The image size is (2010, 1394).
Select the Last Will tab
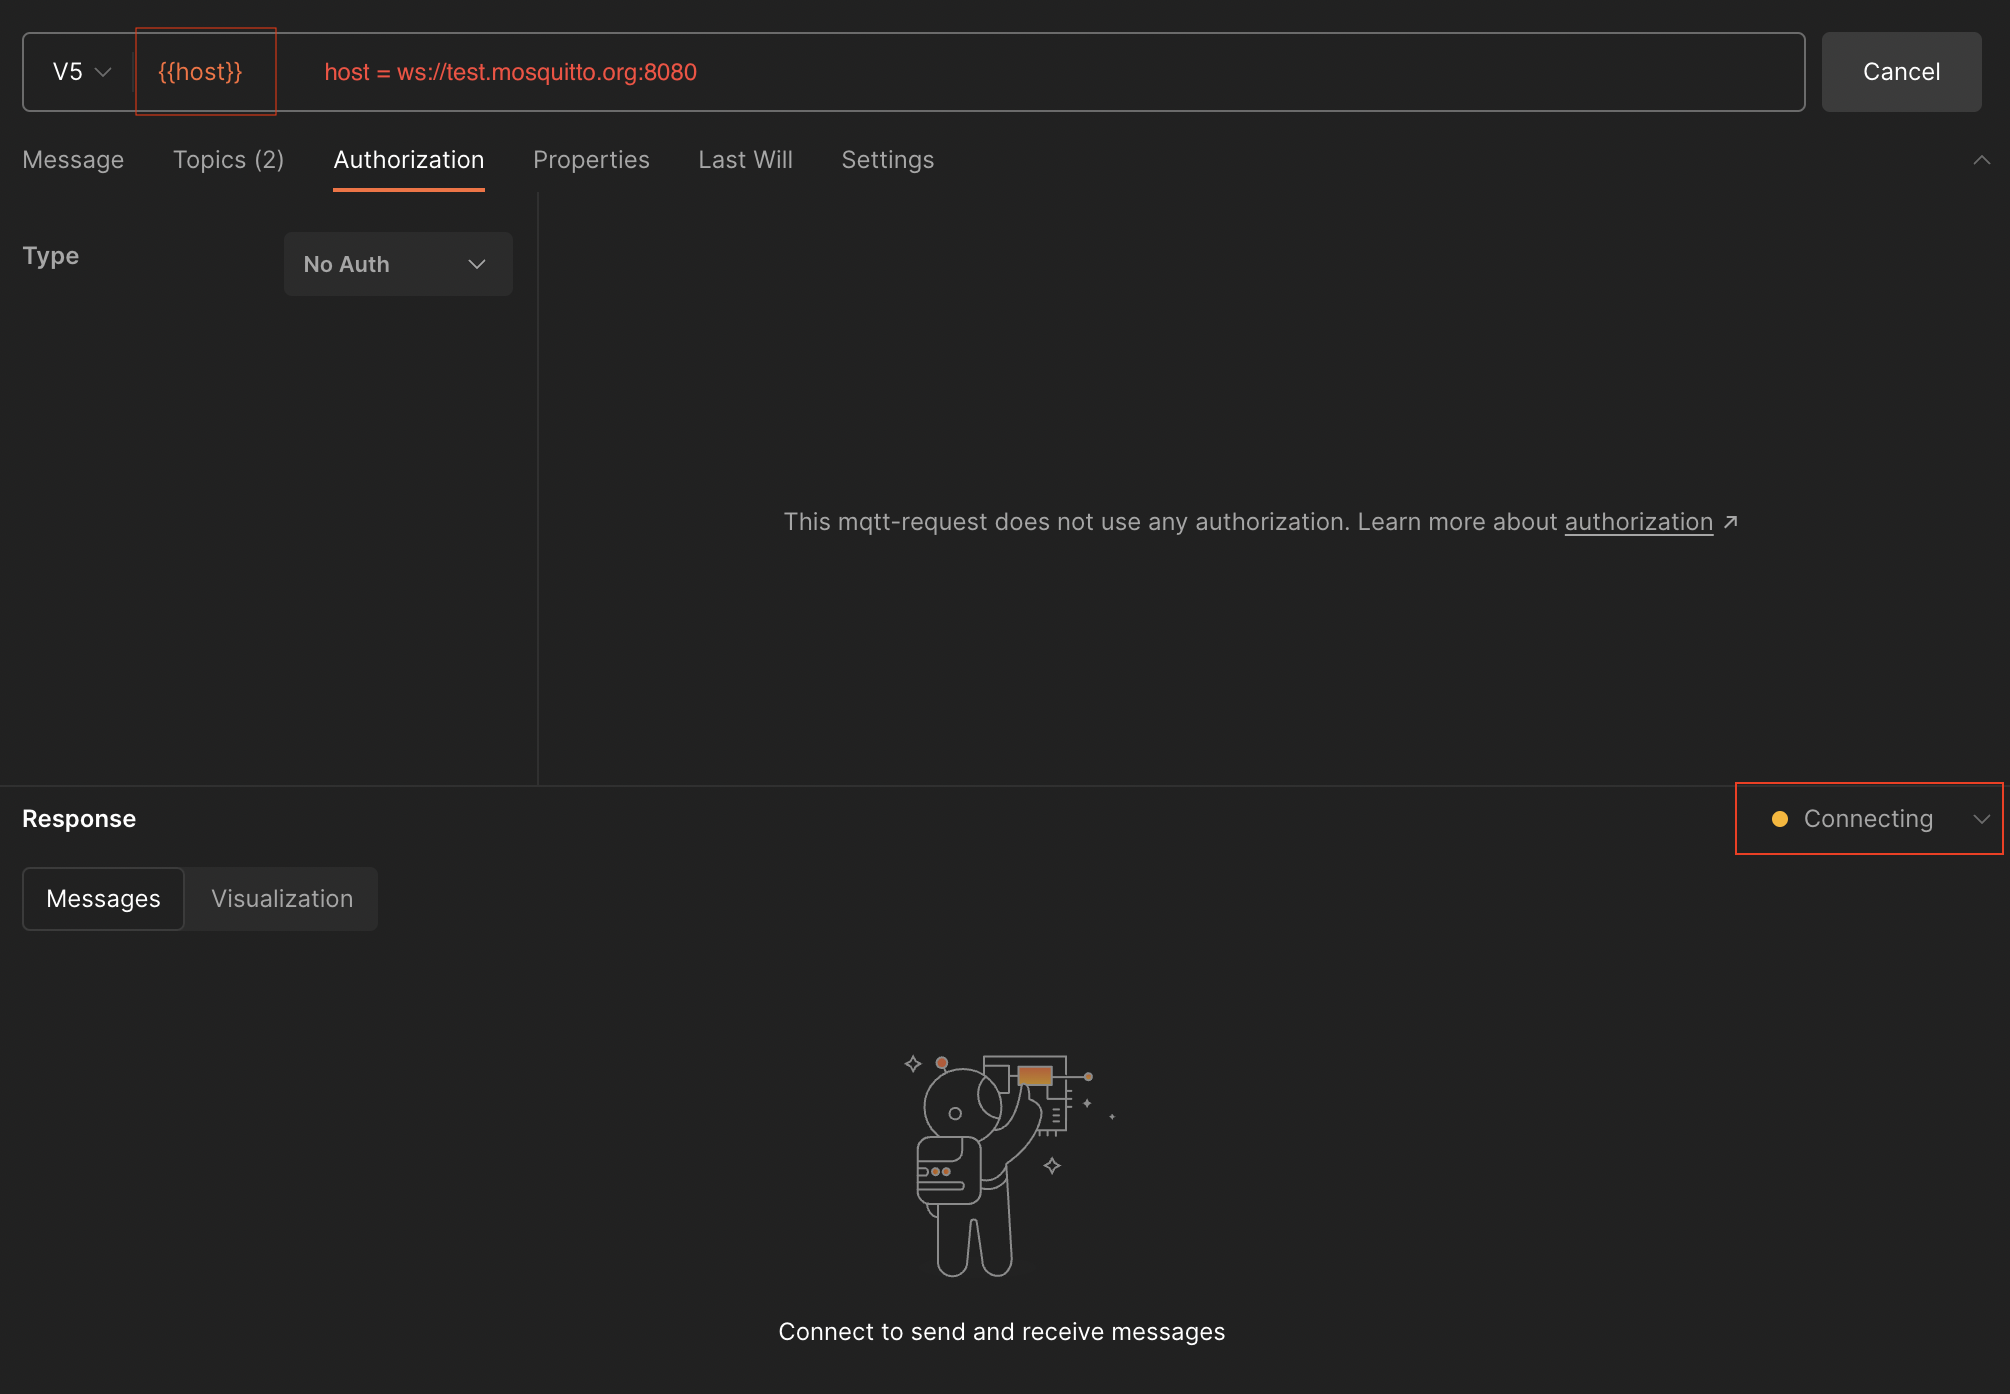[x=745, y=159]
